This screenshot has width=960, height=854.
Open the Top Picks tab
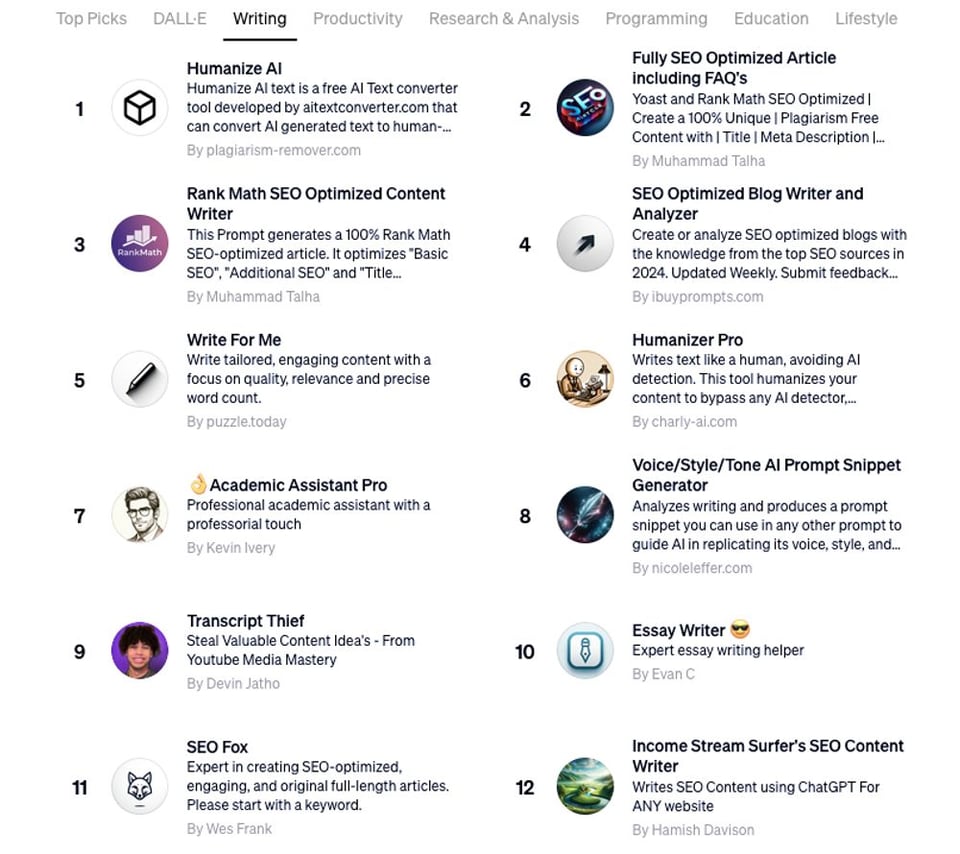(x=91, y=18)
